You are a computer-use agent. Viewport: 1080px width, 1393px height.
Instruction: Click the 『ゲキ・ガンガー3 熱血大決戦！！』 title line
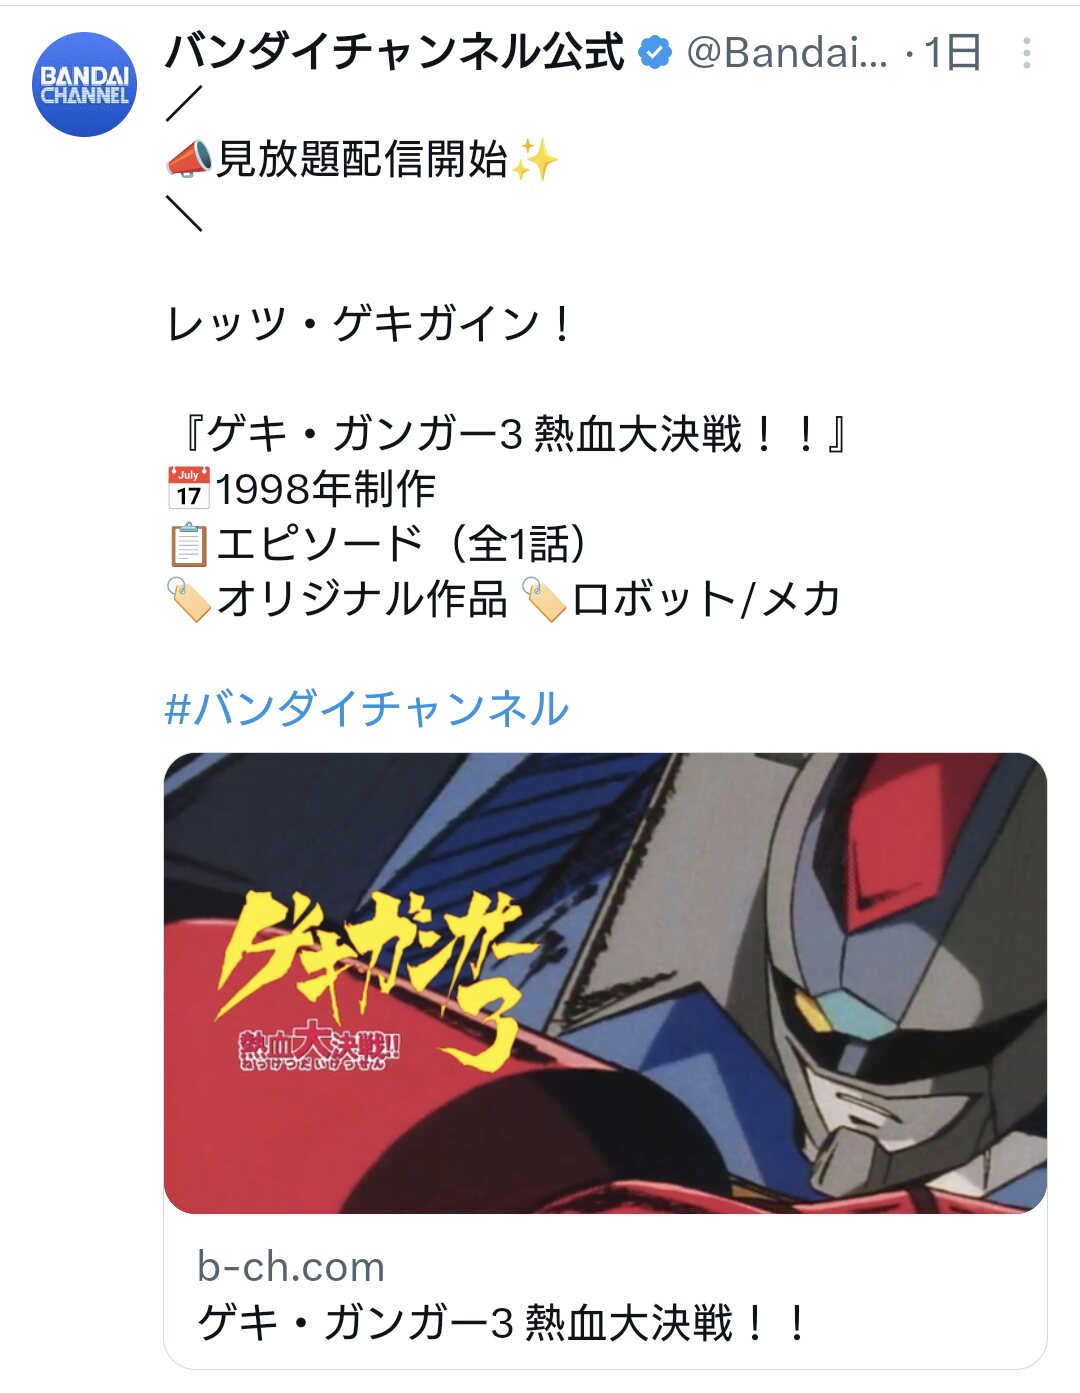pyautogui.click(x=508, y=434)
